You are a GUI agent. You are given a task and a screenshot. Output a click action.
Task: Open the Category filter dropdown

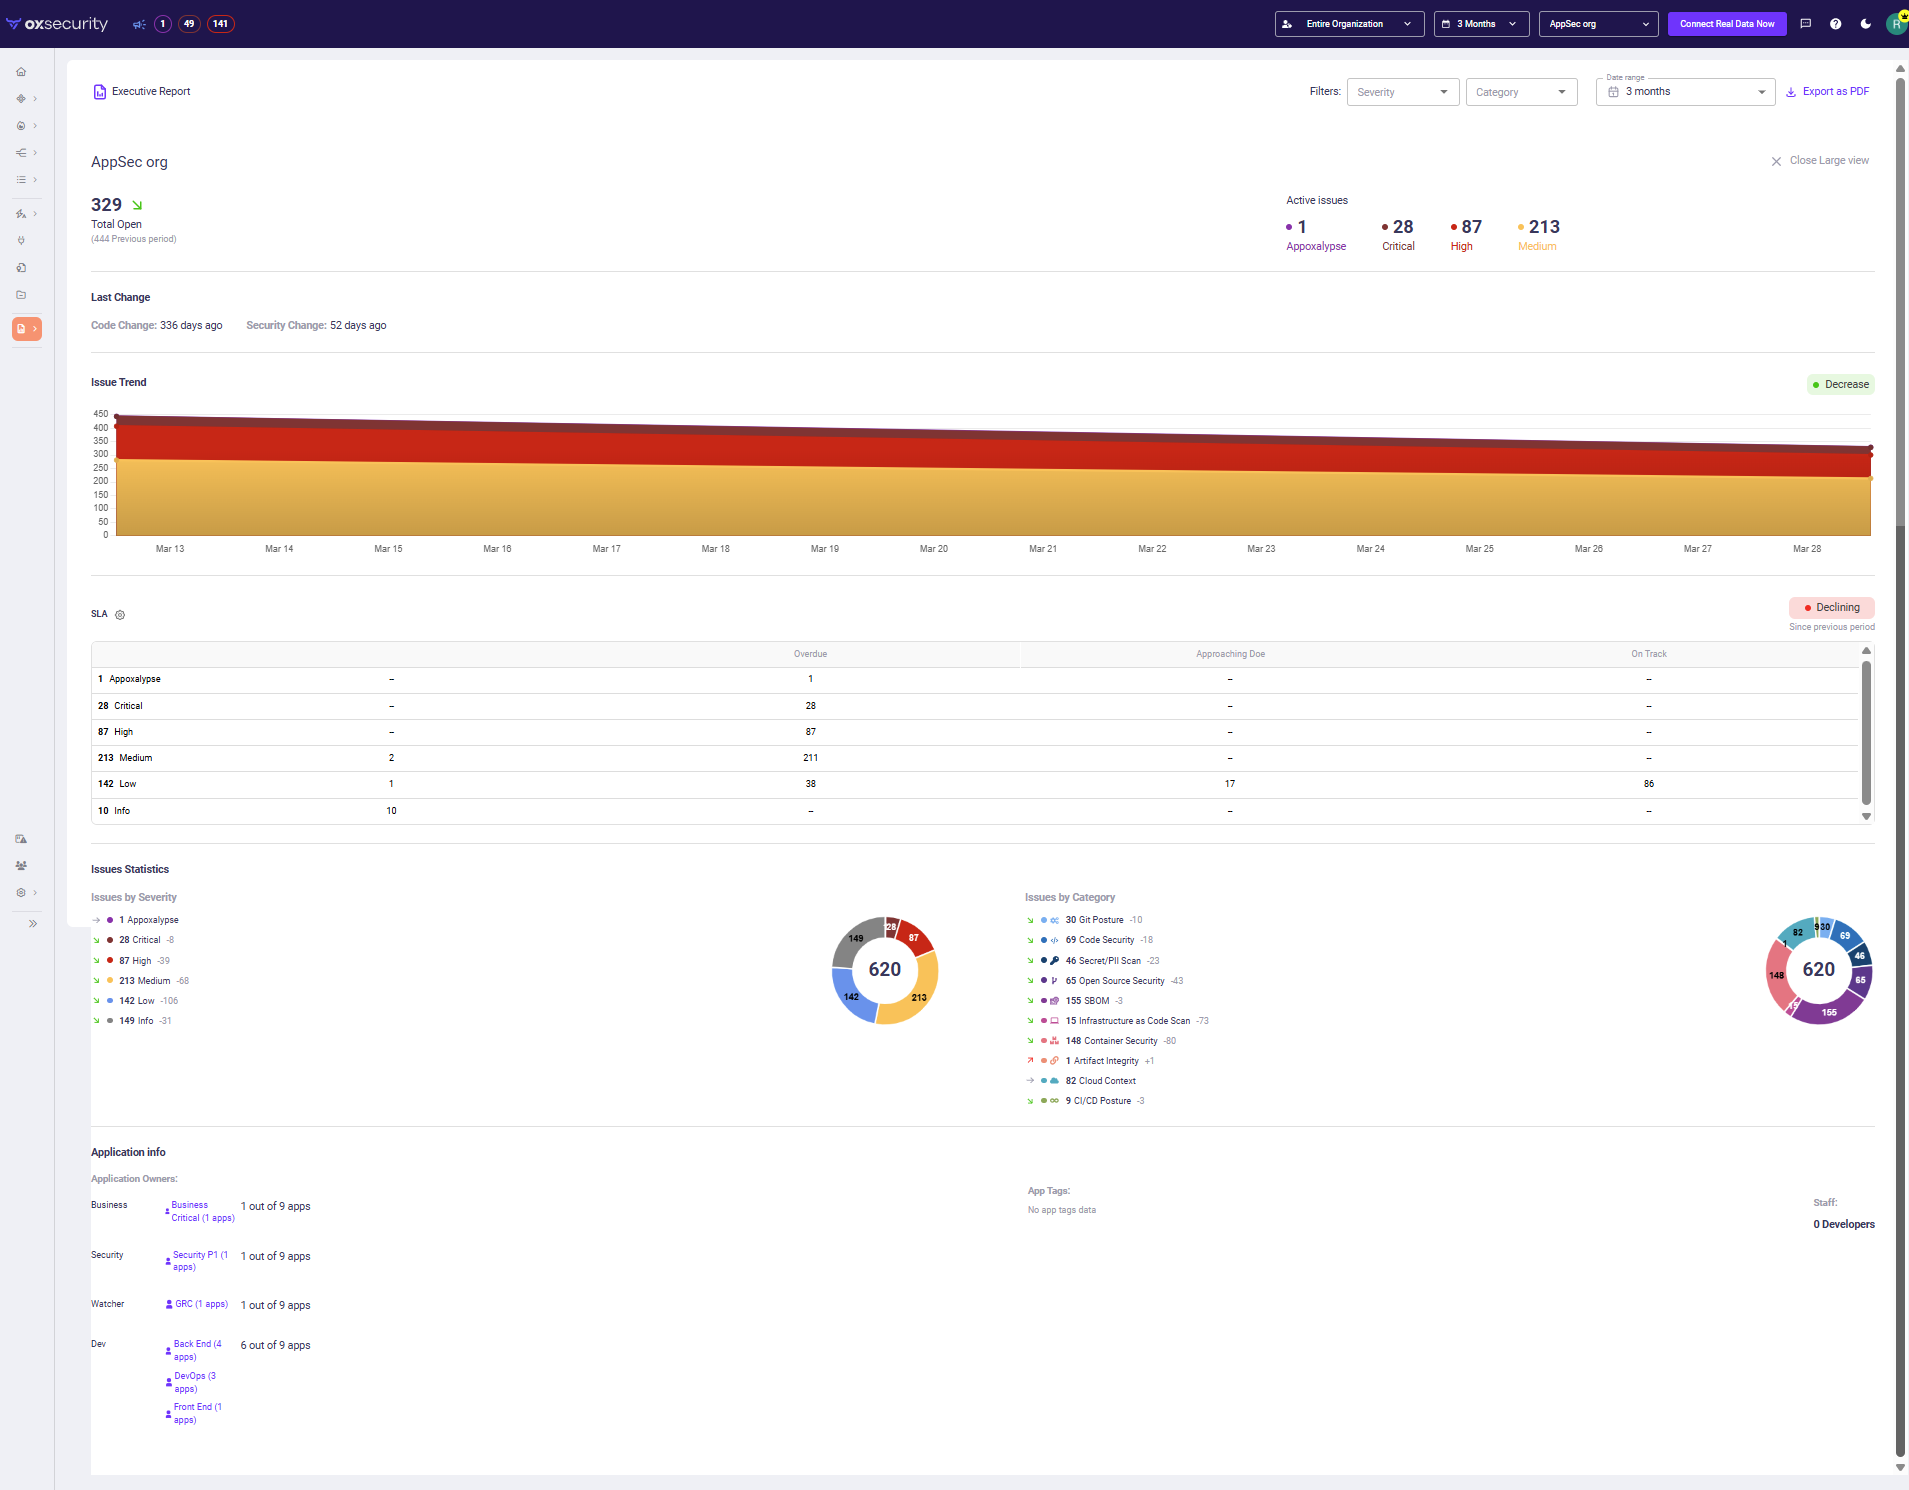pyautogui.click(x=1520, y=92)
